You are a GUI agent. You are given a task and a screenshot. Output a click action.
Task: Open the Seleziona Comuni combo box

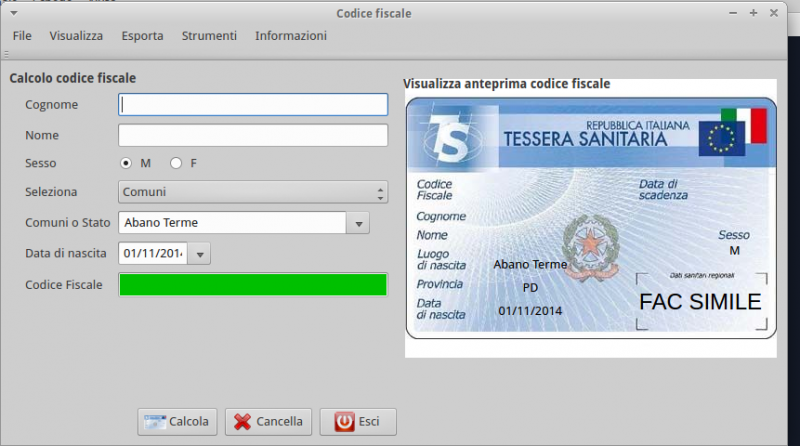(x=253, y=192)
